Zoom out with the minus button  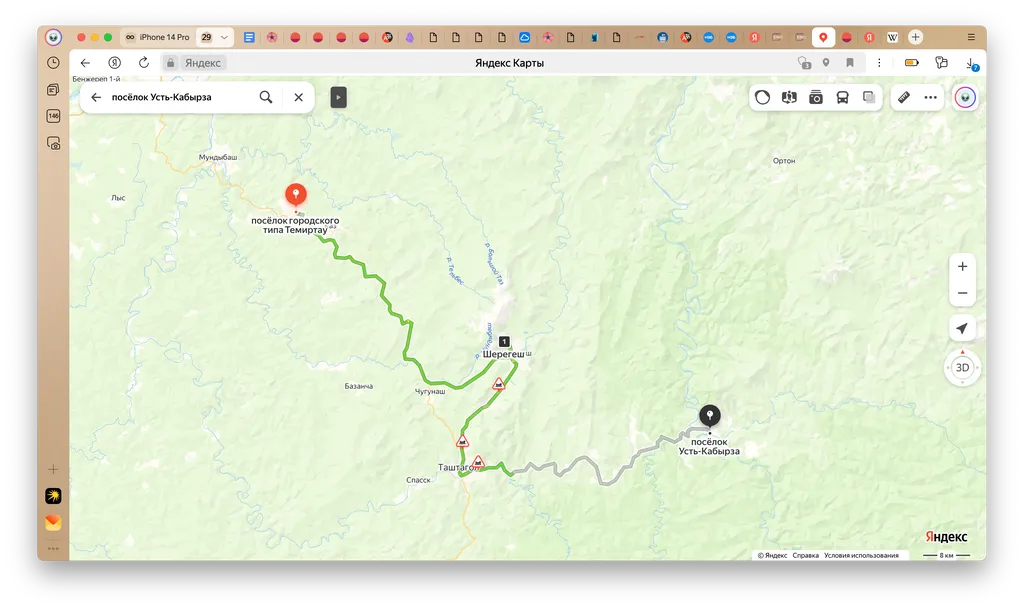(x=962, y=293)
